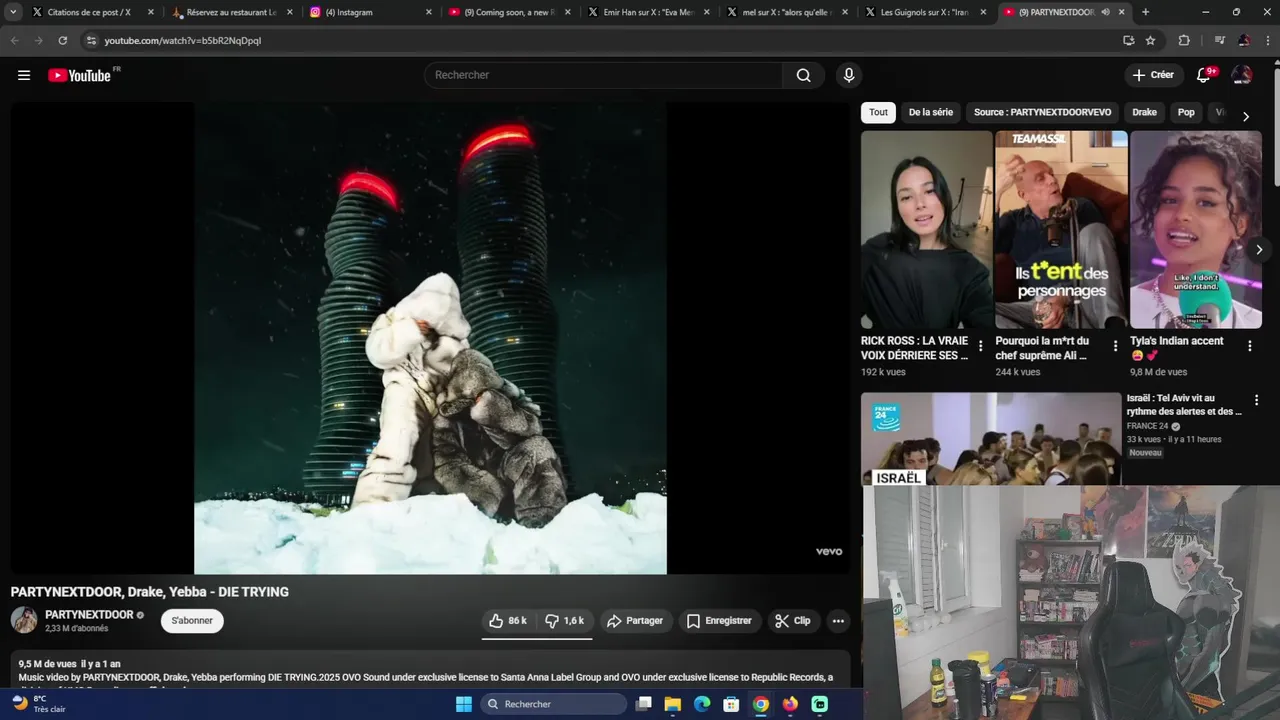Viewport: 1280px width, 720px height.
Task: Switch to the Les Guignols sur X tab
Action: click(x=924, y=12)
